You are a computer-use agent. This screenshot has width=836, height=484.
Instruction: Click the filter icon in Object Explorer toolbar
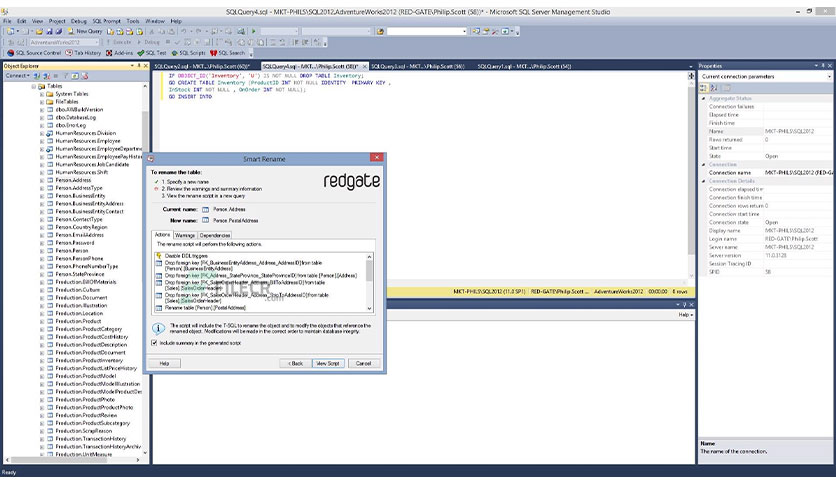(66, 76)
